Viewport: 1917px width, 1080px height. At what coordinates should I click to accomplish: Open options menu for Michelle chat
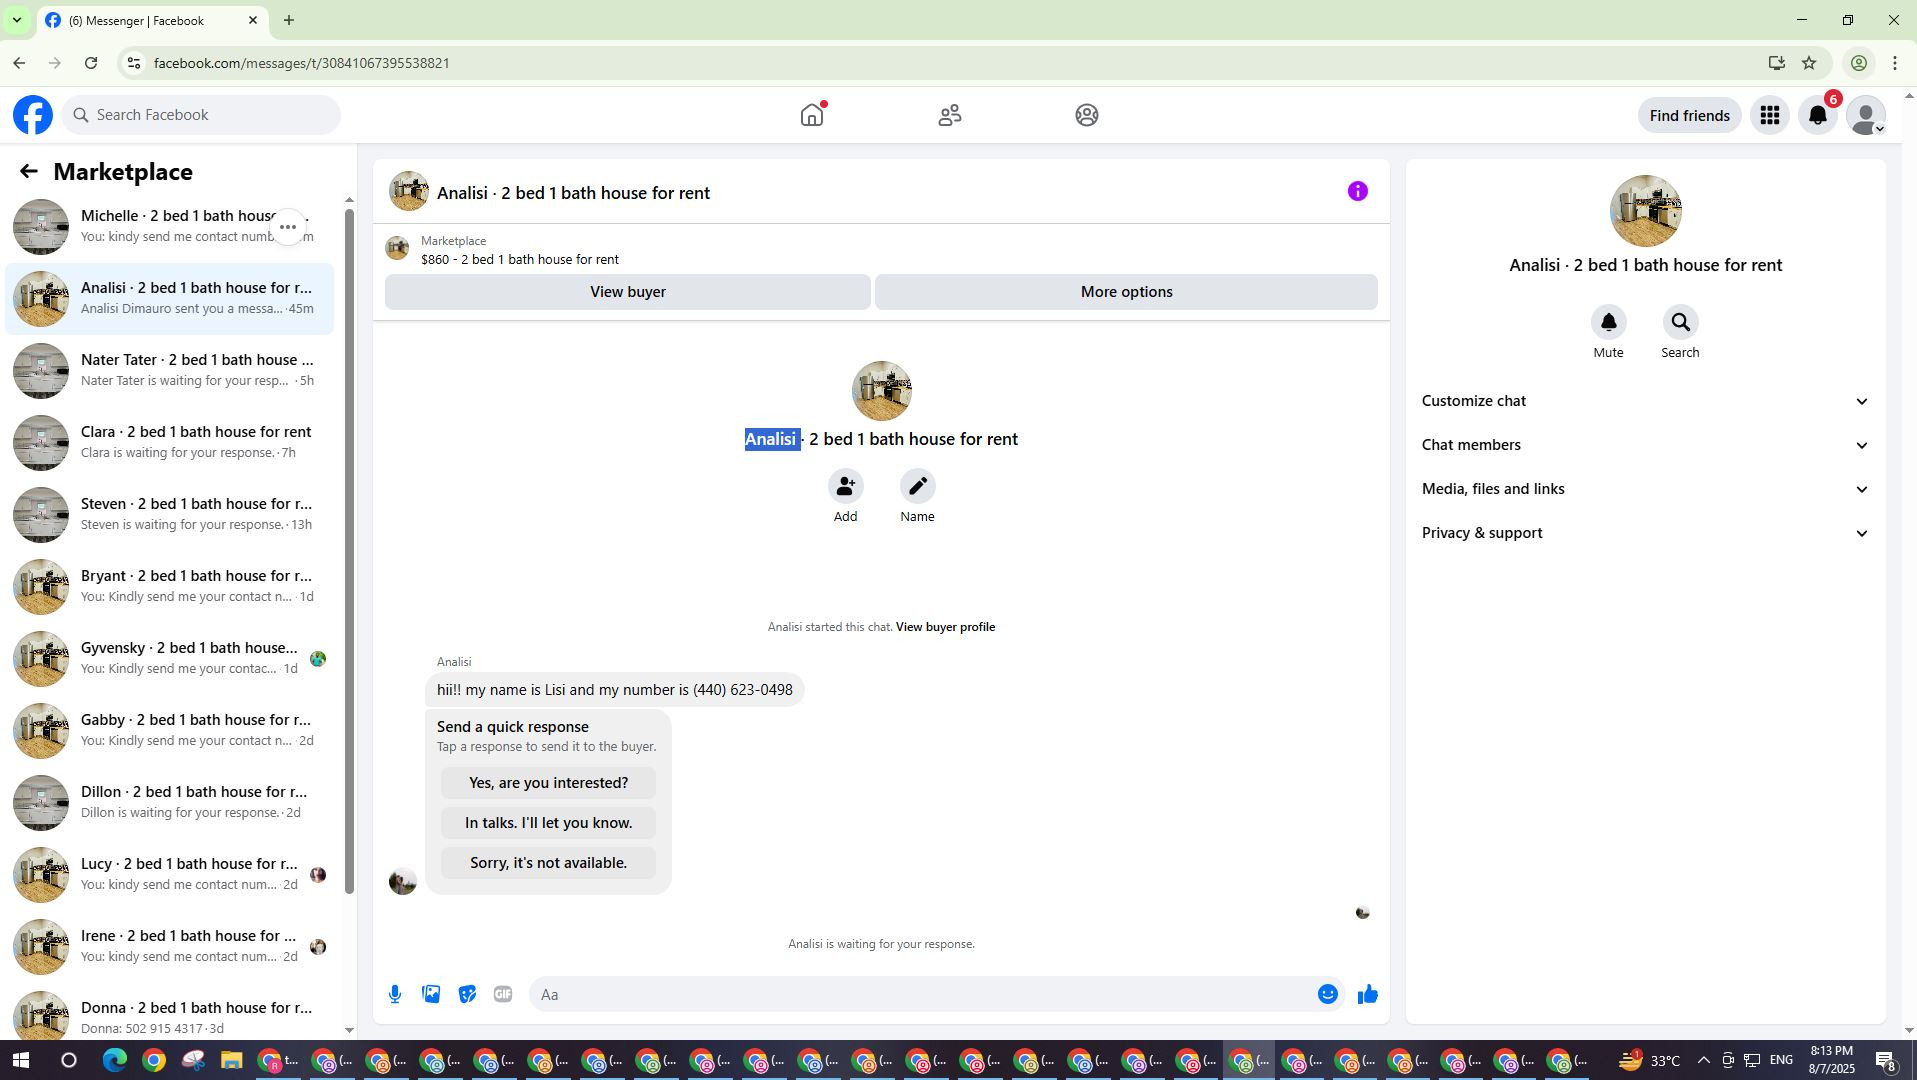coord(288,227)
